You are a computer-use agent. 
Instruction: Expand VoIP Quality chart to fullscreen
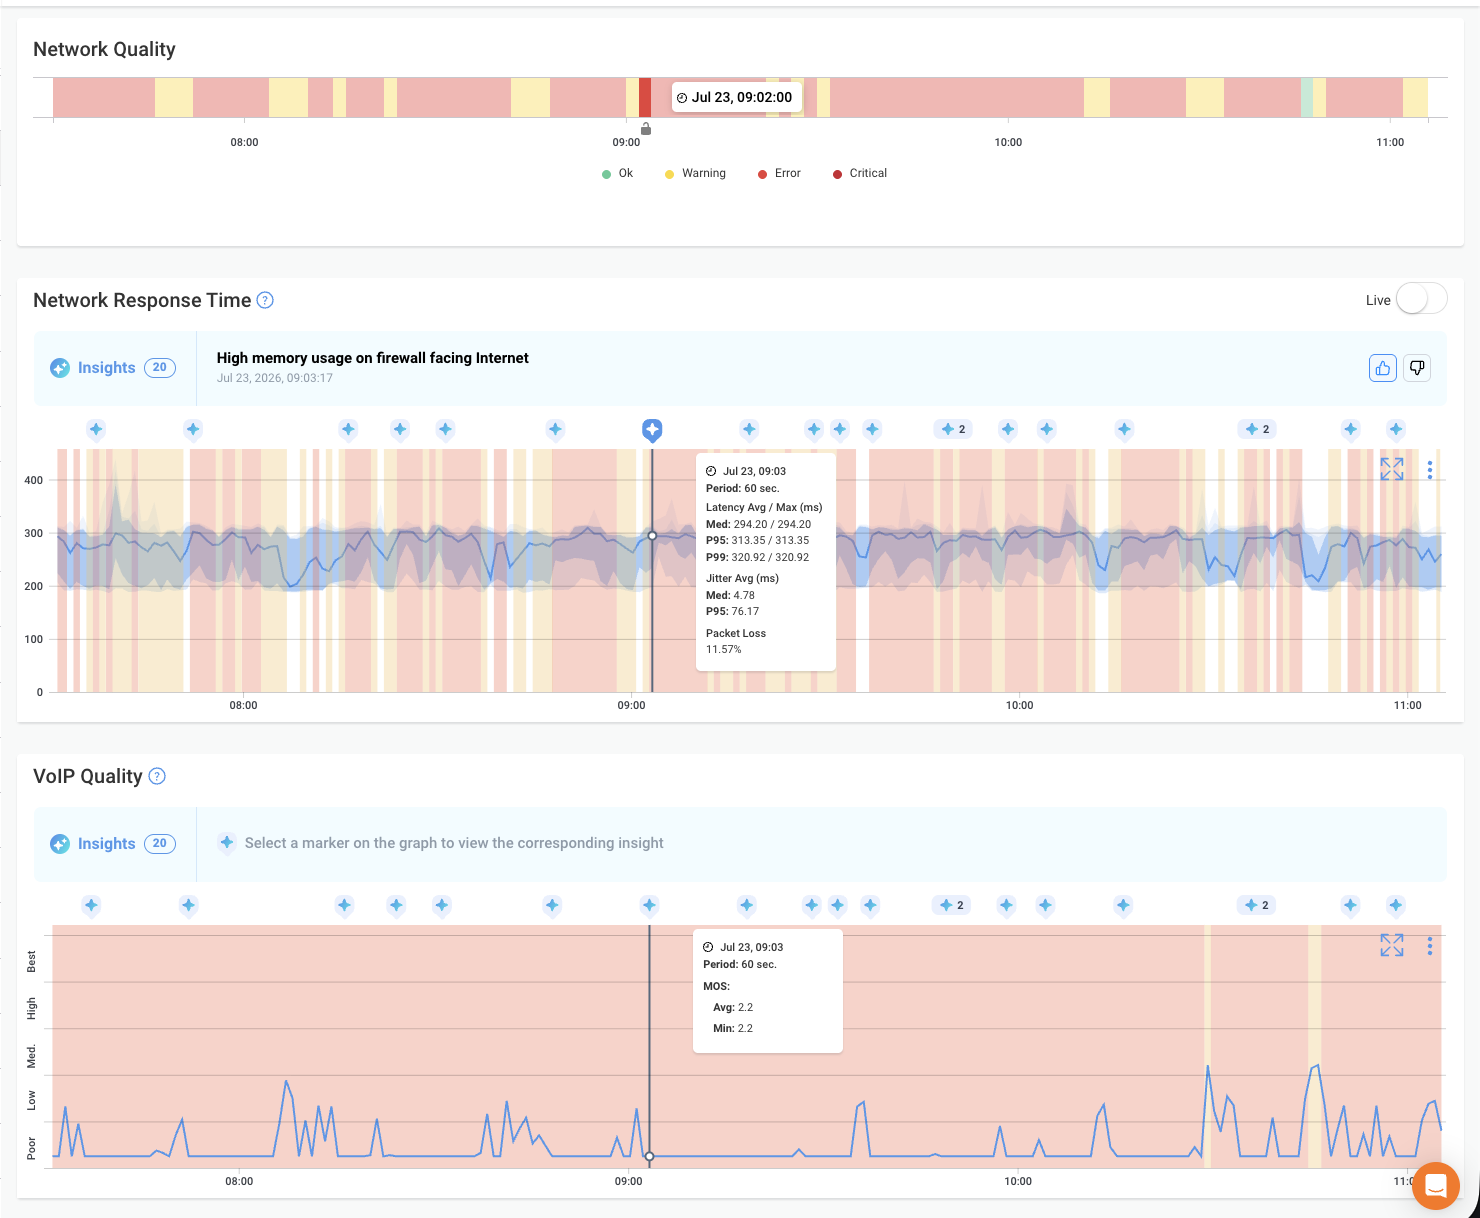tap(1392, 945)
